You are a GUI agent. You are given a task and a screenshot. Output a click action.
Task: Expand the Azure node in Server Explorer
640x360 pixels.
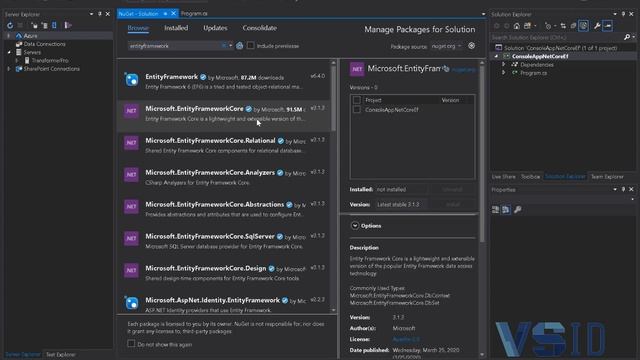click(9, 36)
